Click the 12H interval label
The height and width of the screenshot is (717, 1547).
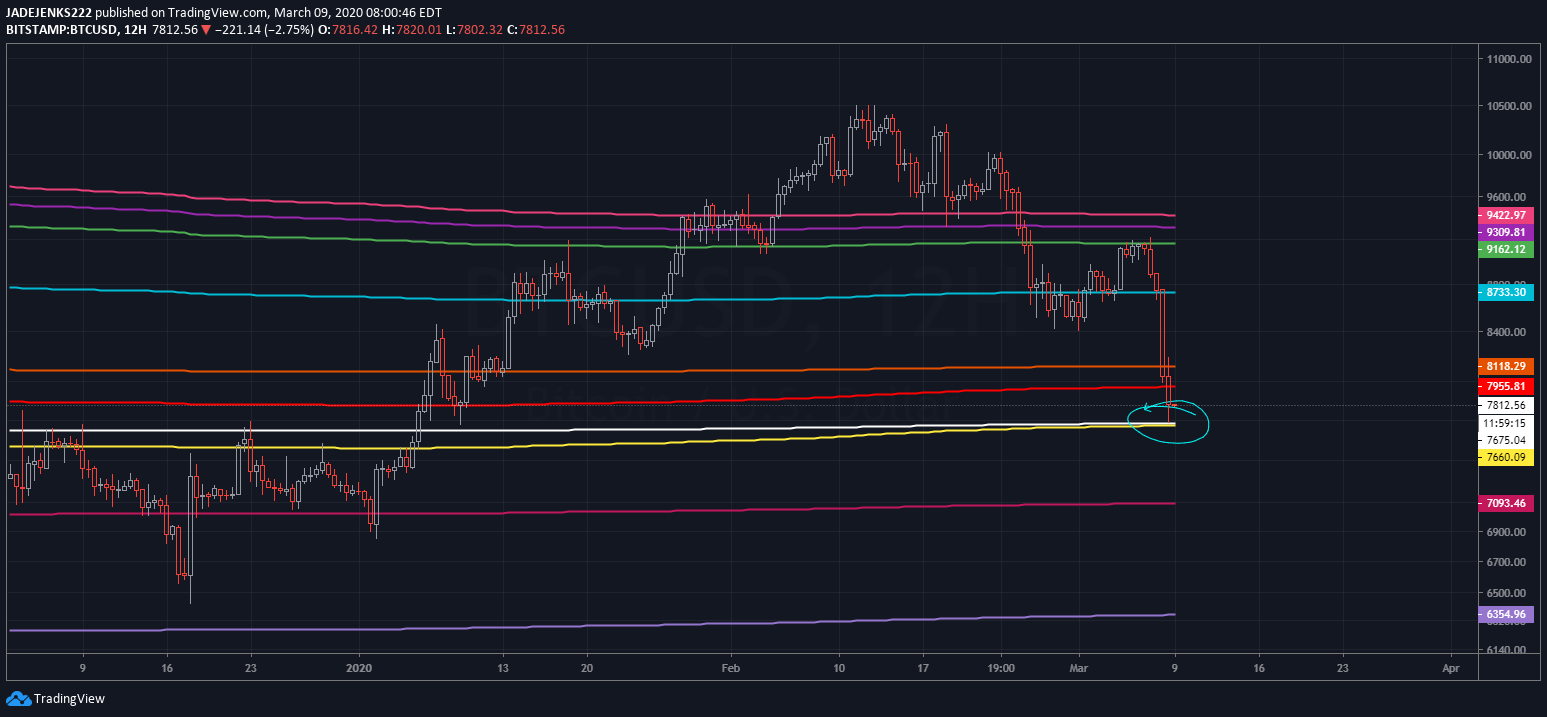coord(133,29)
